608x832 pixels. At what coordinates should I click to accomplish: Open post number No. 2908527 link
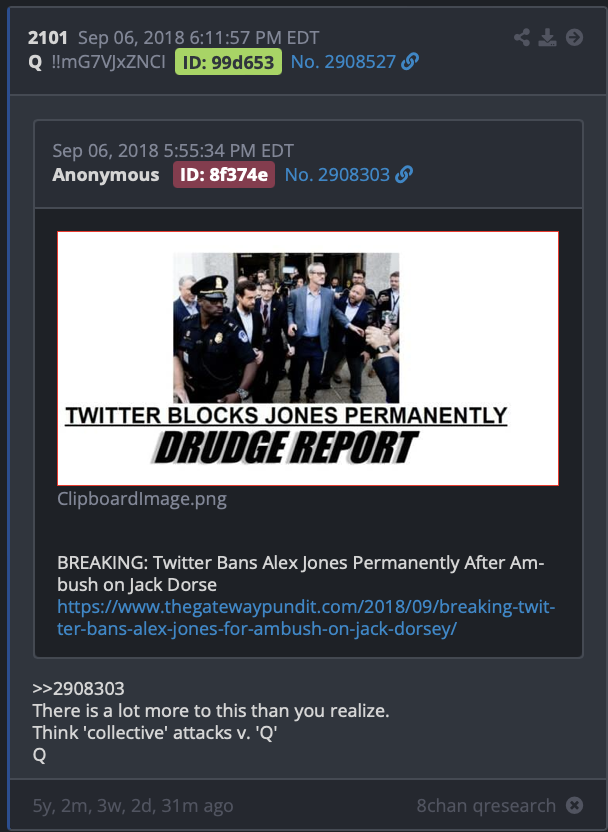[x=343, y=62]
